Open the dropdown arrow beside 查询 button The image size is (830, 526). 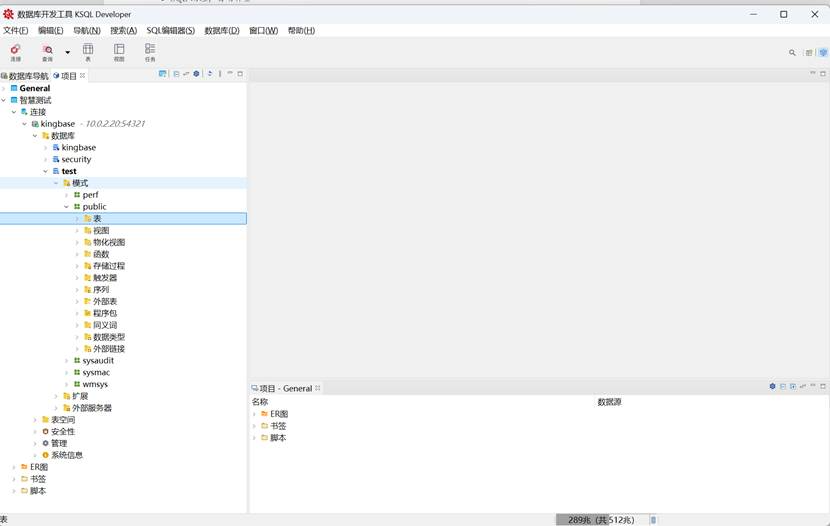pos(68,52)
